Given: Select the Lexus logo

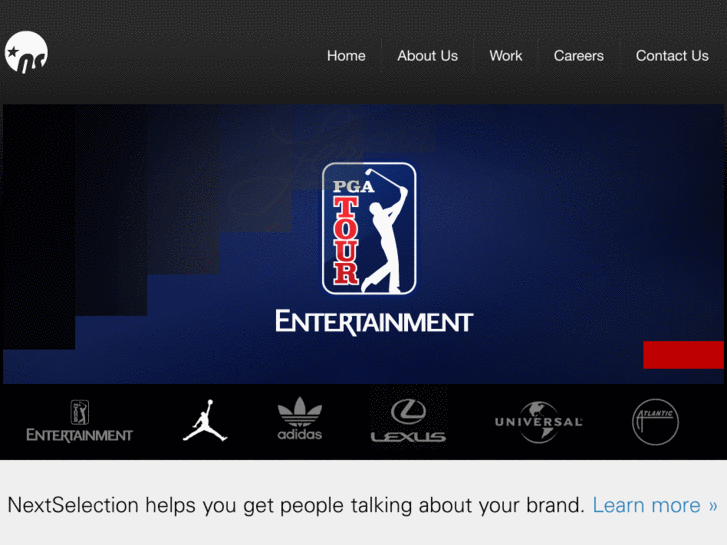Looking at the screenshot, I should [x=408, y=420].
